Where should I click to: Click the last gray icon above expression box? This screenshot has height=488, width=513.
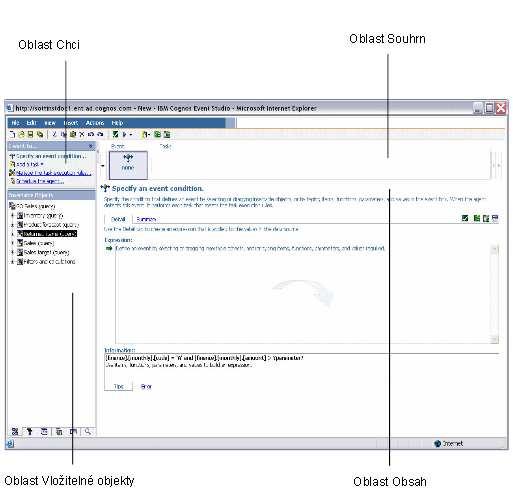click(x=495, y=218)
